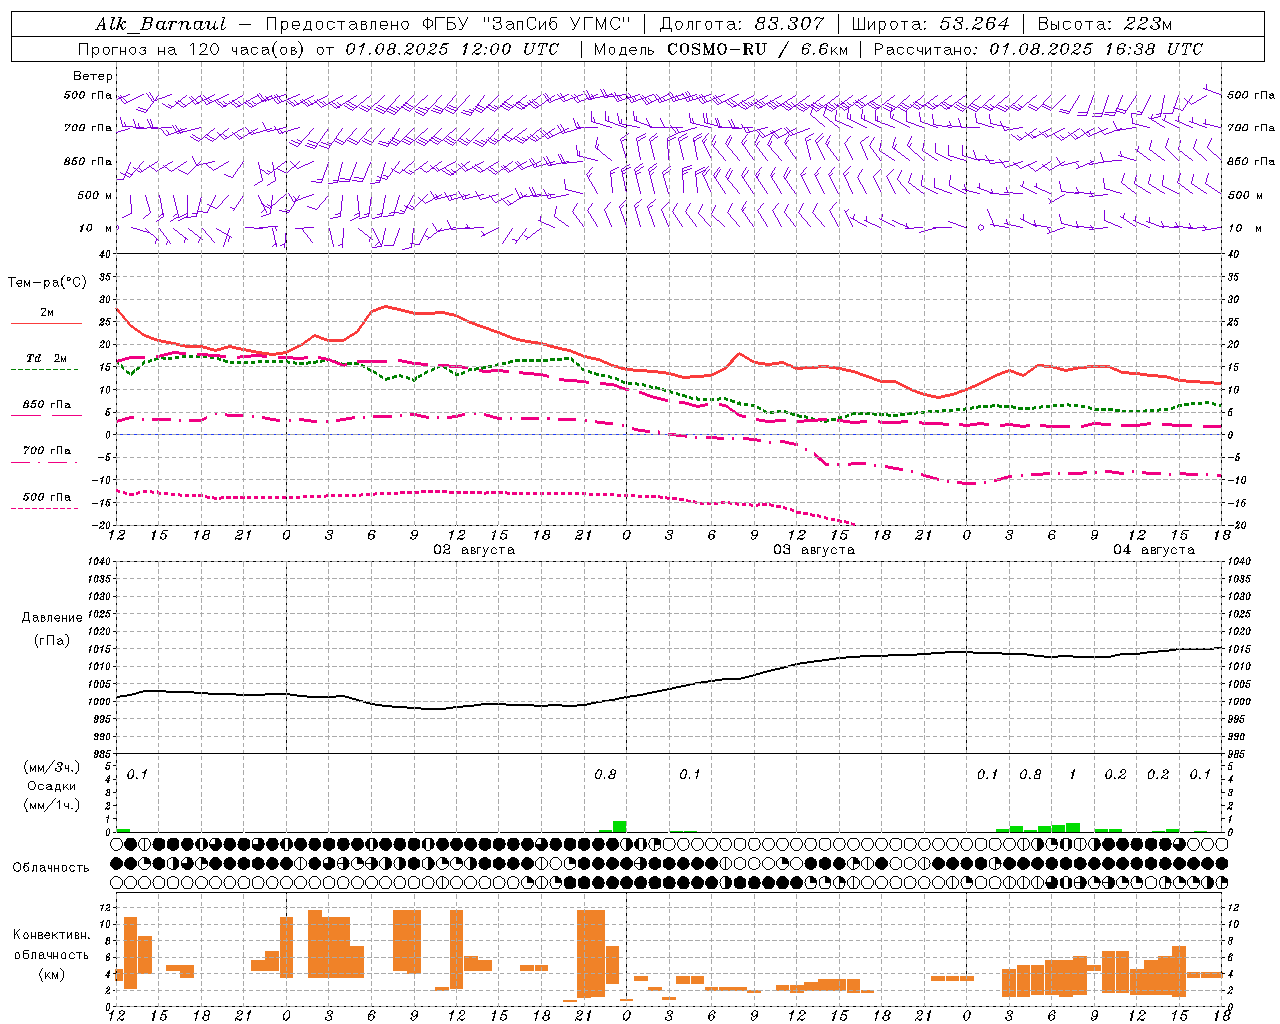Viewport: 1280px width, 1024px height.
Task: Click the tallest green precipitation bar near midnight 03 августа
Action: coord(620,827)
